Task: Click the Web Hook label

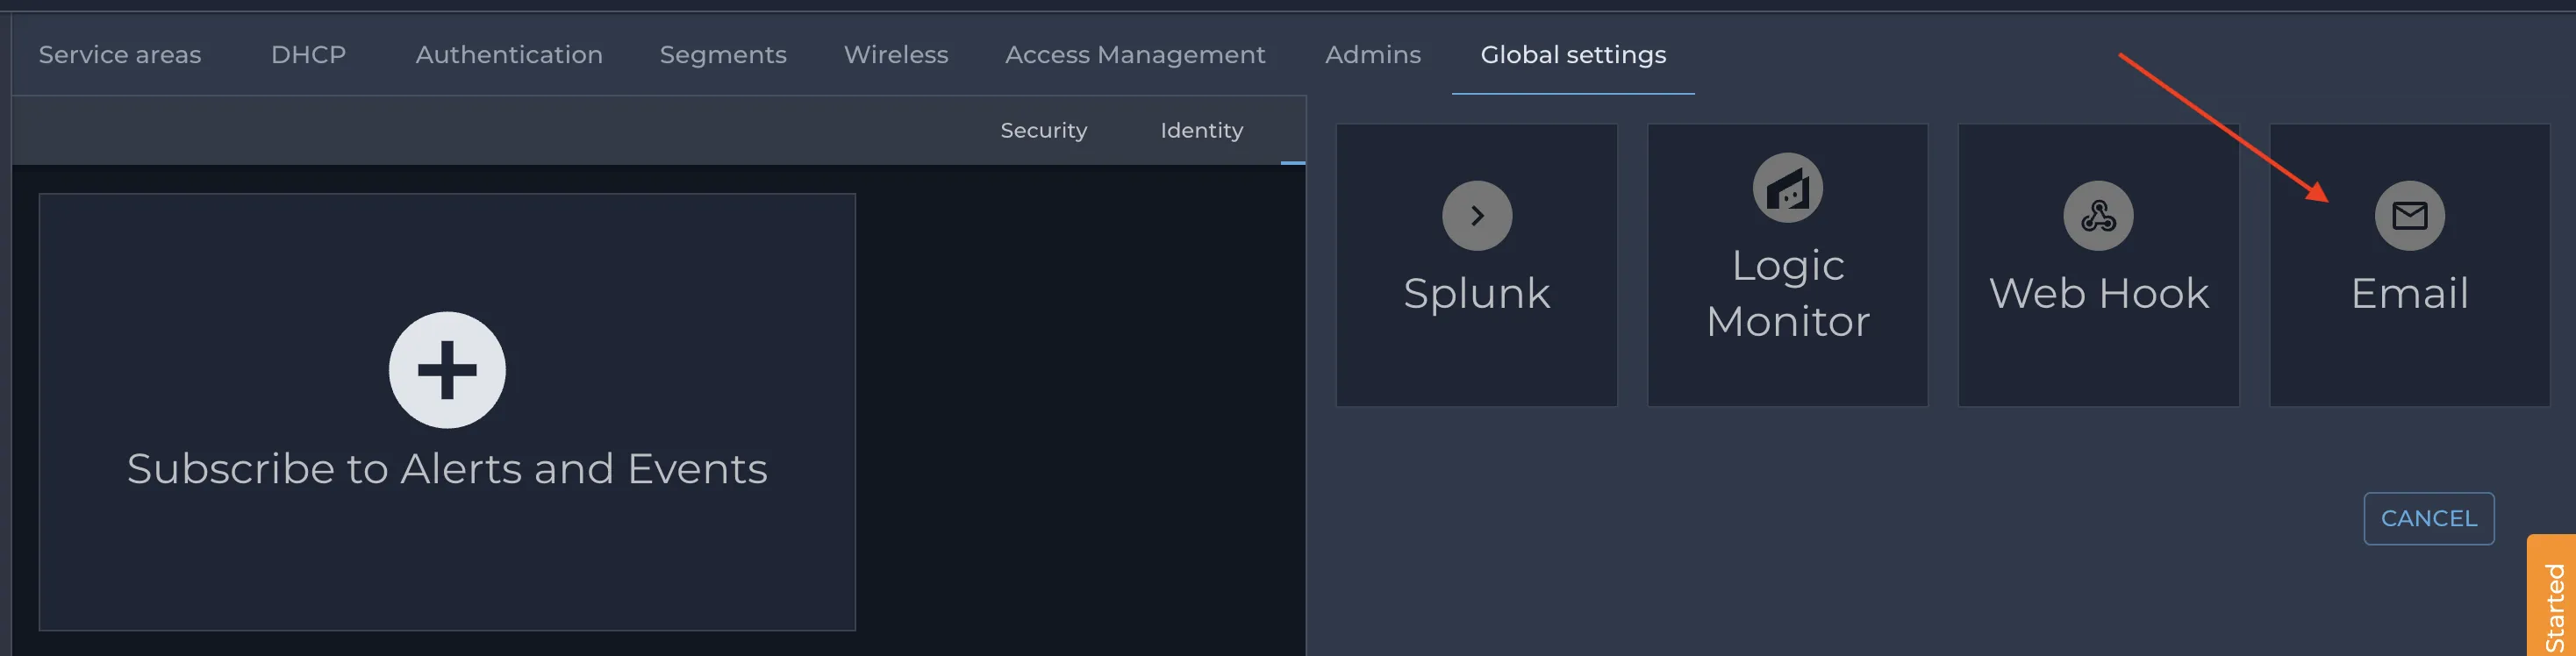Action: (2098, 293)
